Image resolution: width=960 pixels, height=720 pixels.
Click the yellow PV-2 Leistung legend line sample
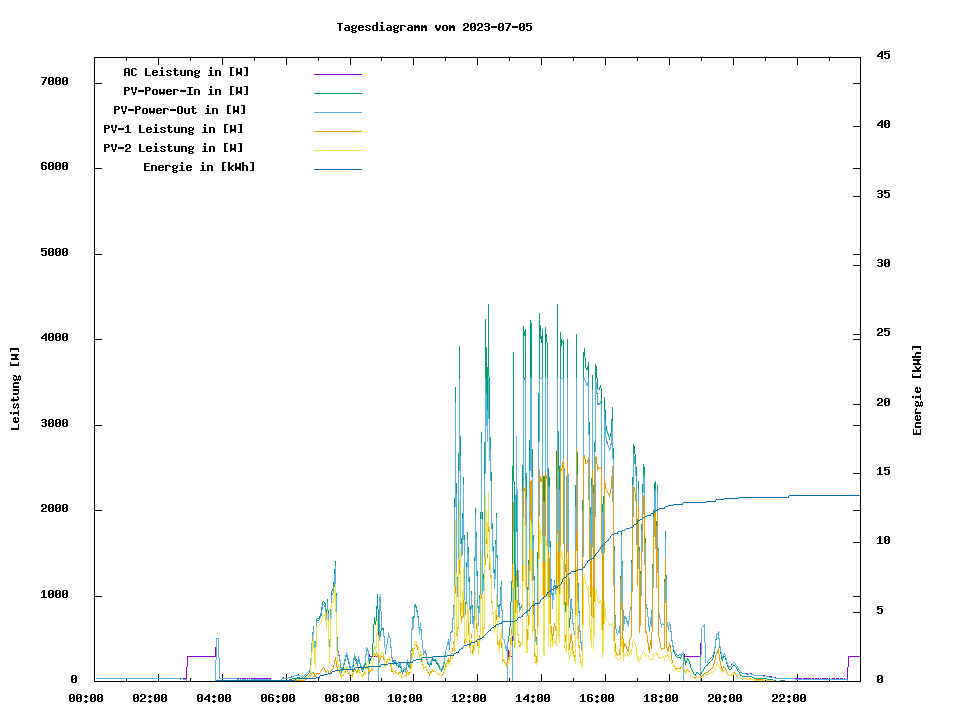pyautogui.click(x=337, y=150)
